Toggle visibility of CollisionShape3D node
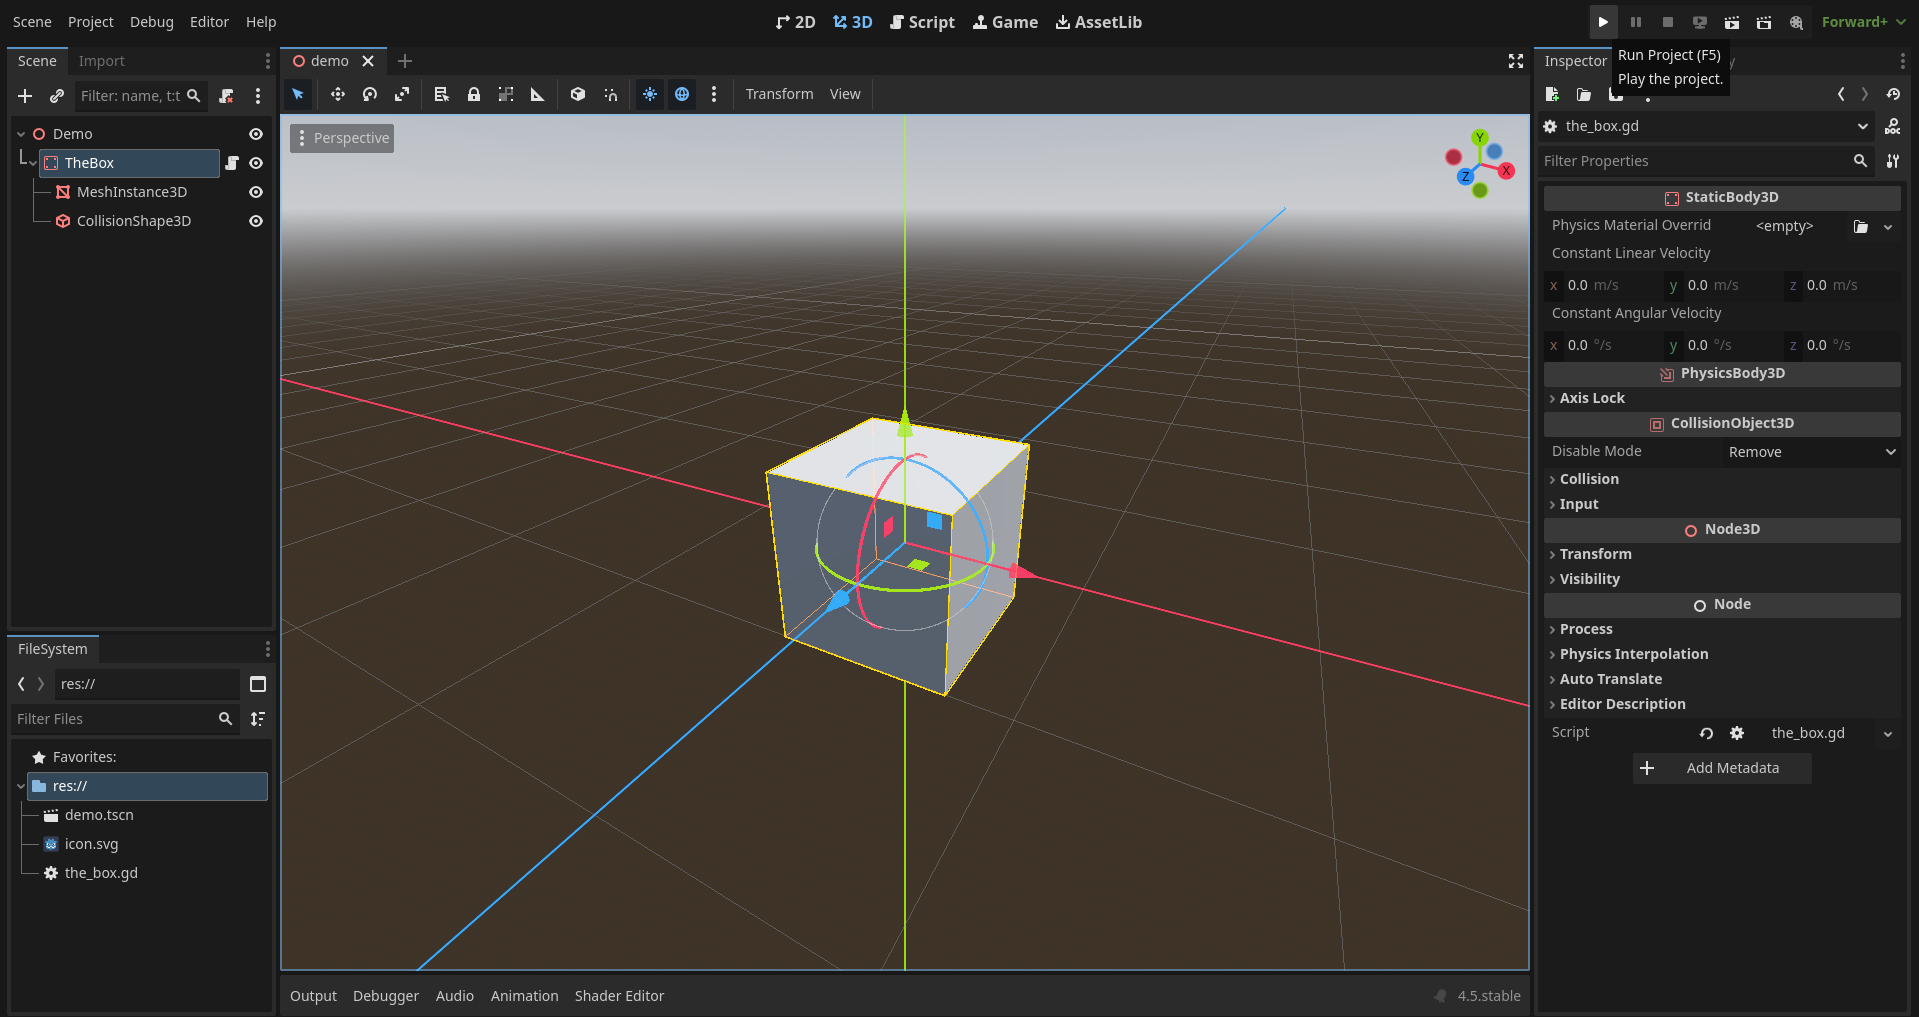The image size is (1919, 1017). [x=256, y=221]
